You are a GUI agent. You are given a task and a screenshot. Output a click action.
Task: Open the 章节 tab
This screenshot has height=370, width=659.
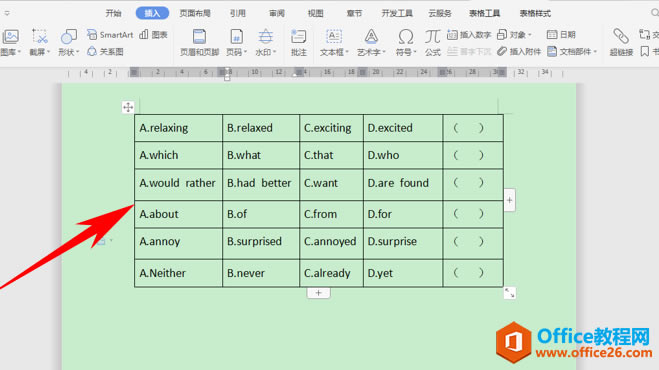[354, 13]
